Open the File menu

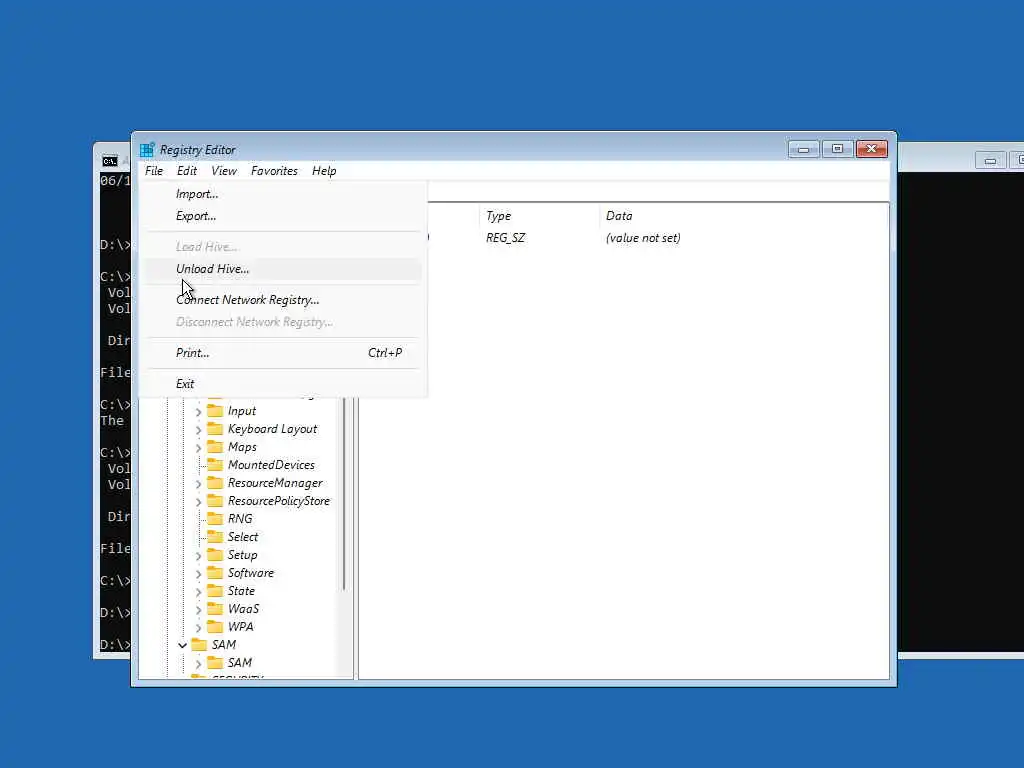point(154,170)
